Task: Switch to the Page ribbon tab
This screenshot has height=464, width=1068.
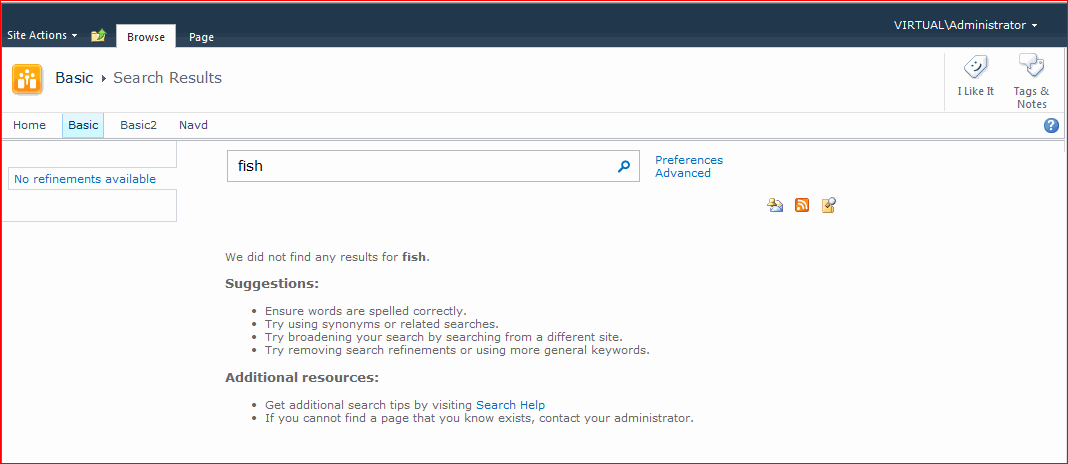Action: (x=201, y=37)
